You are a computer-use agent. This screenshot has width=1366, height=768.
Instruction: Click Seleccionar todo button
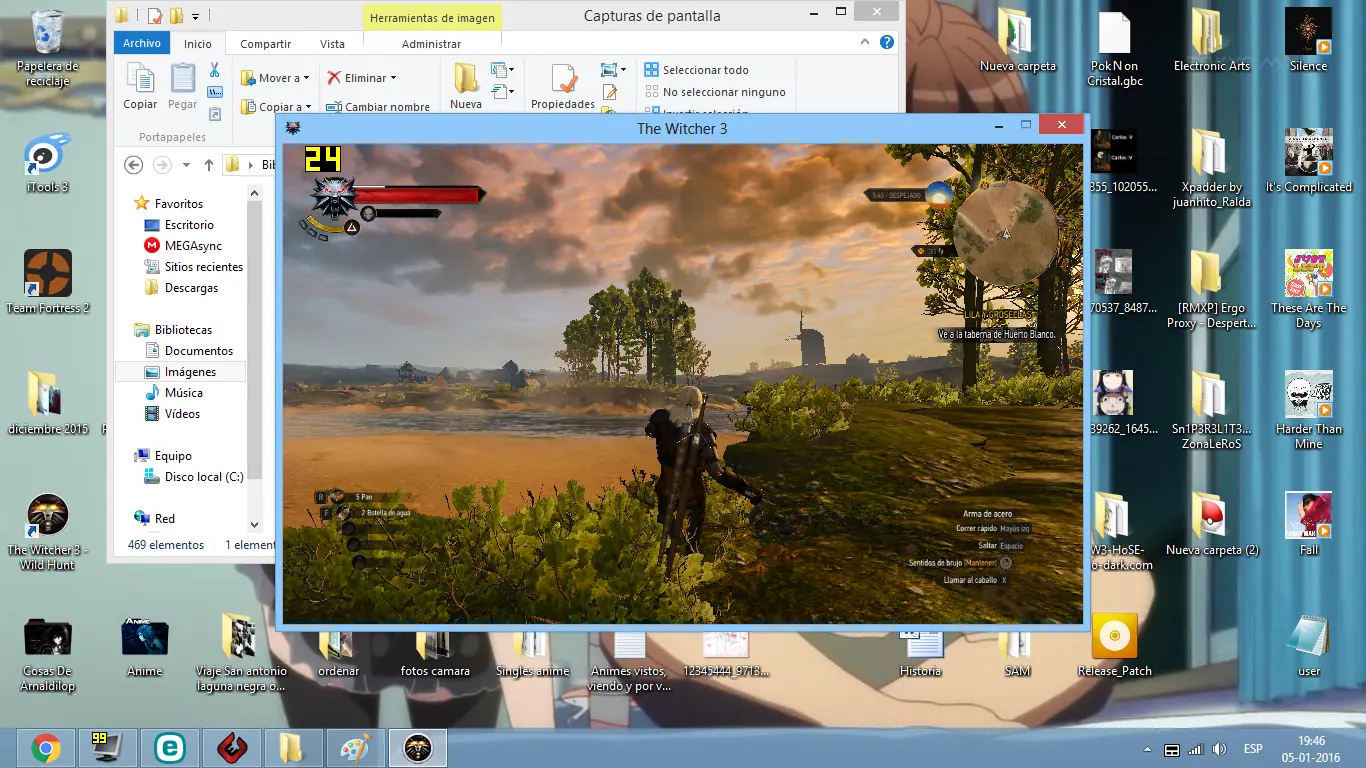(x=697, y=70)
